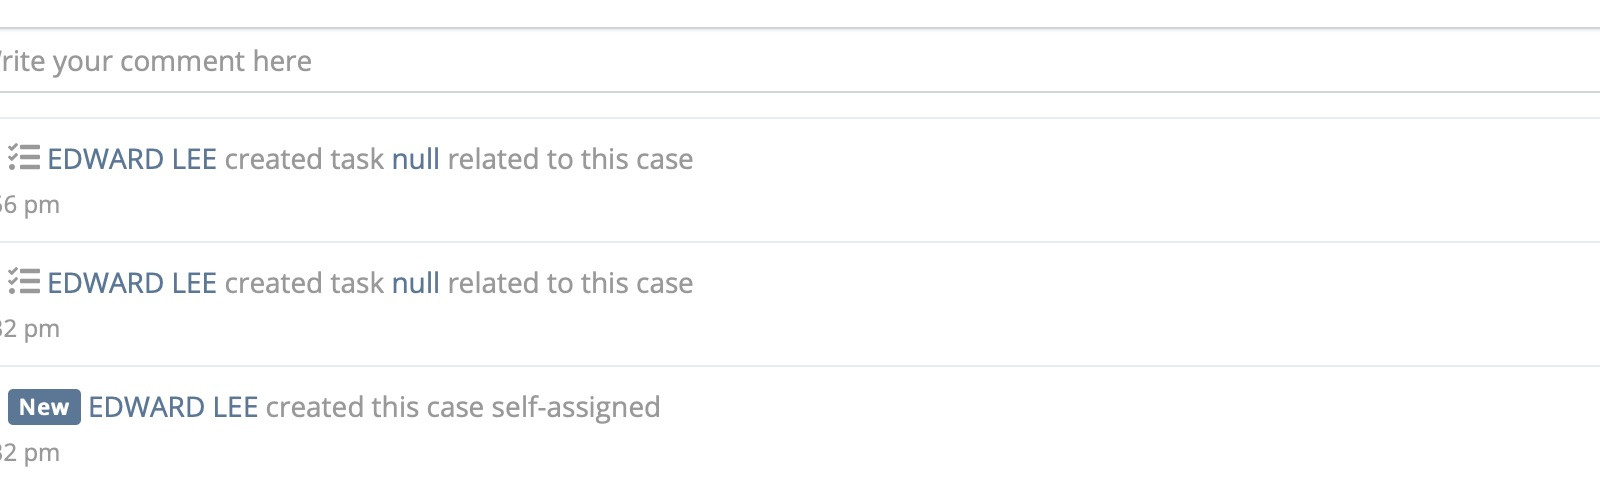Focus the 'Write your comment here' field

pos(700,61)
